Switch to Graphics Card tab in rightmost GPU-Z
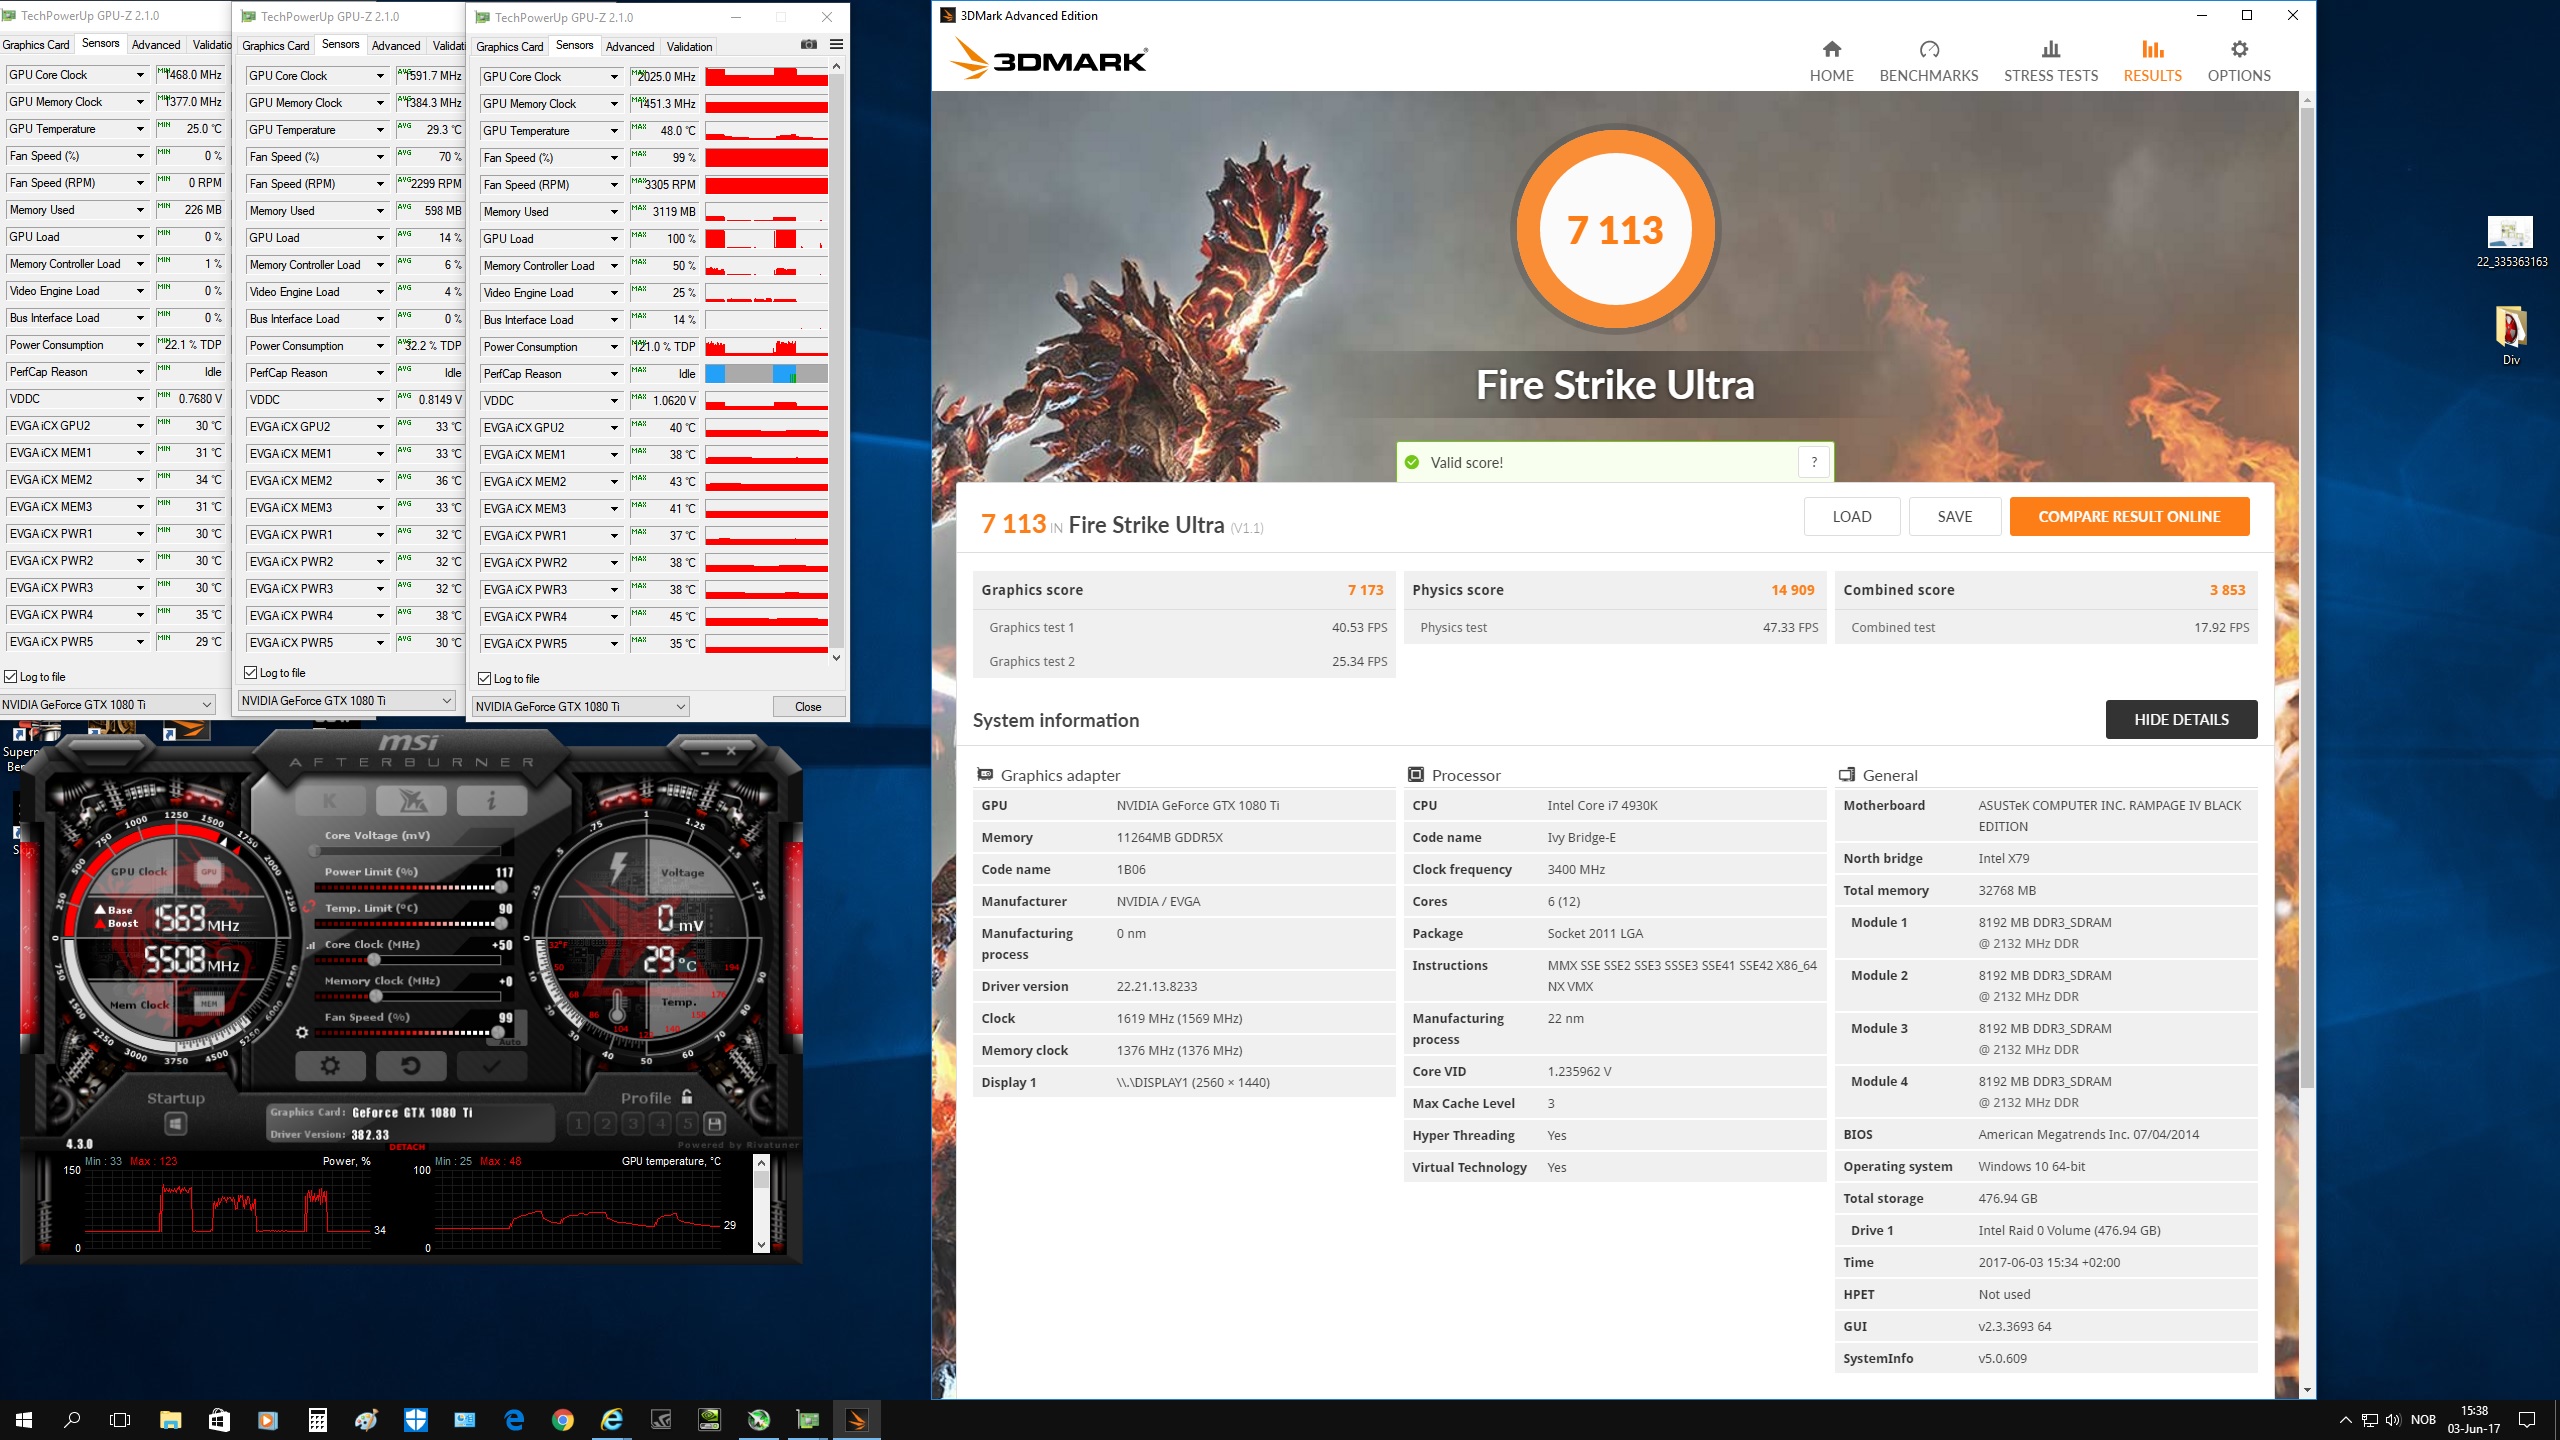 (x=509, y=47)
